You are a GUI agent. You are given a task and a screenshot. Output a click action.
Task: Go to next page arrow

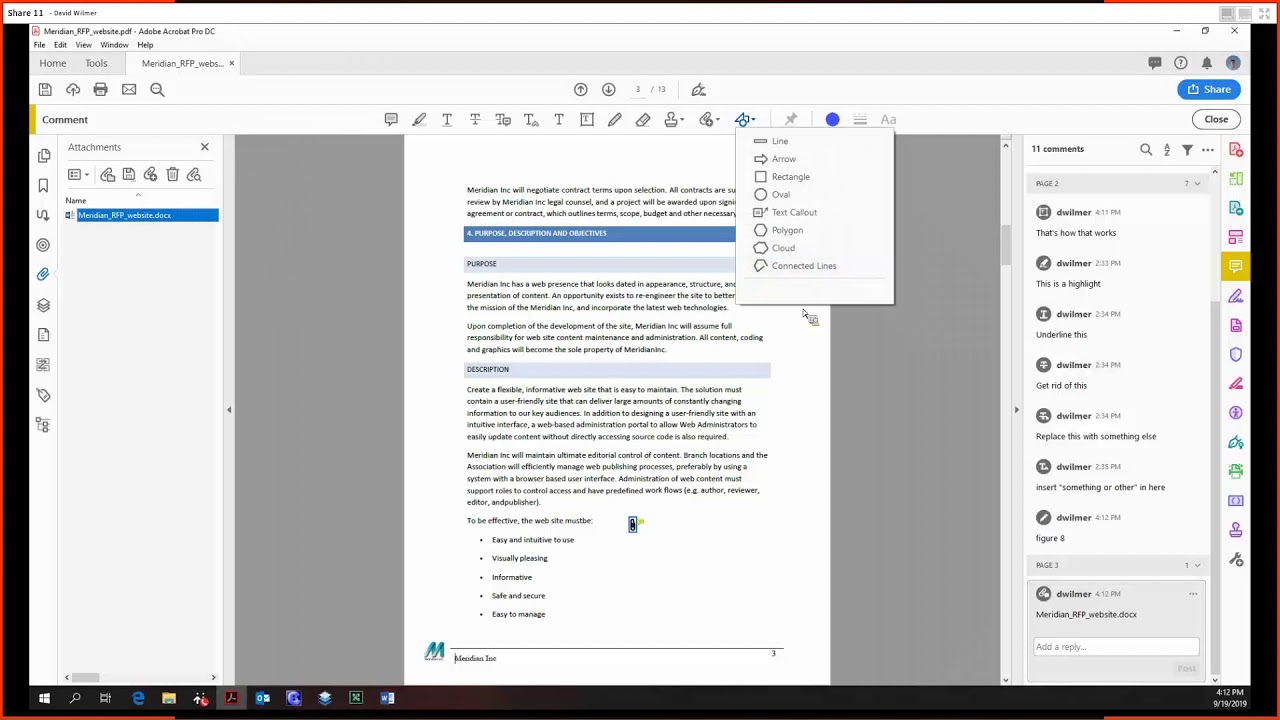click(x=608, y=89)
